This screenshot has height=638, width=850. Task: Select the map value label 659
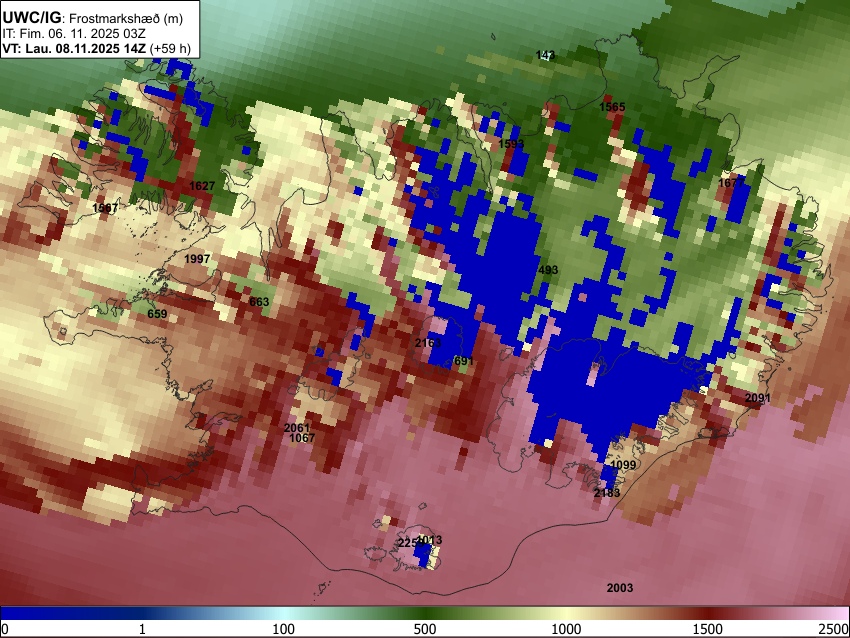[x=157, y=314]
